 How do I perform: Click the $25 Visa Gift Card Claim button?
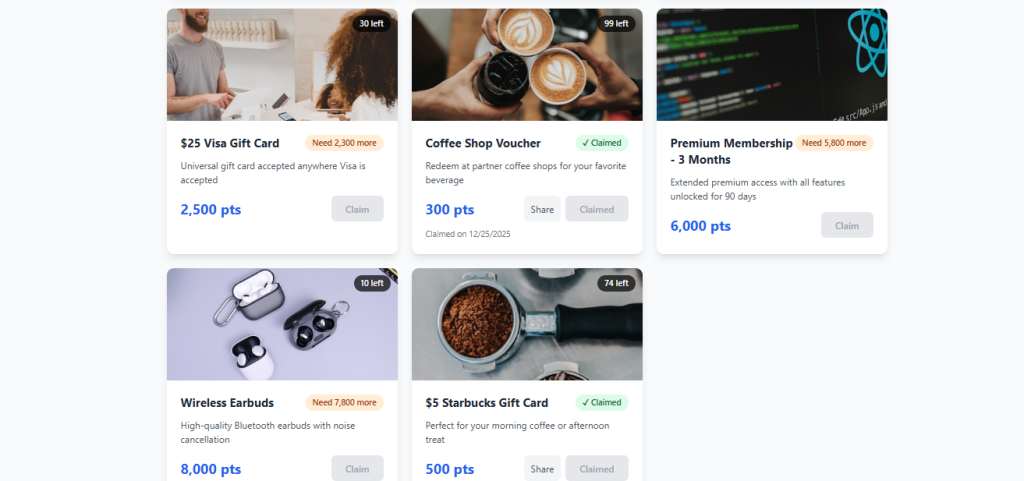tap(357, 209)
